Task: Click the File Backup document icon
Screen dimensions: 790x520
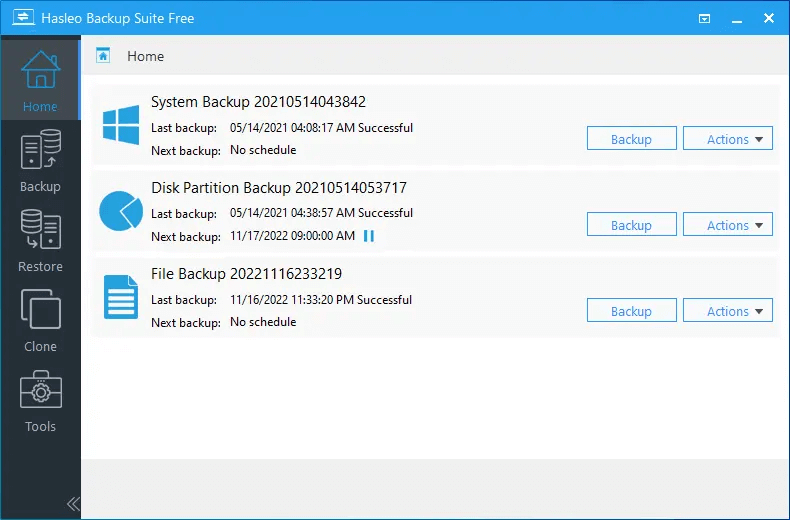Action: (122, 297)
